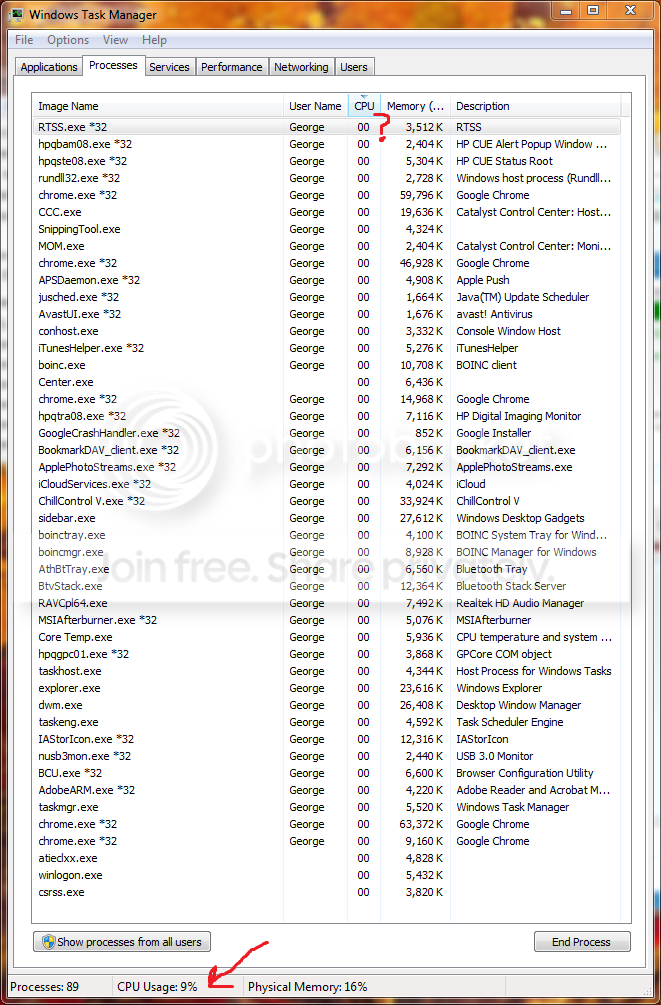Open the Users tab
This screenshot has width=661, height=1005.
coord(354,67)
